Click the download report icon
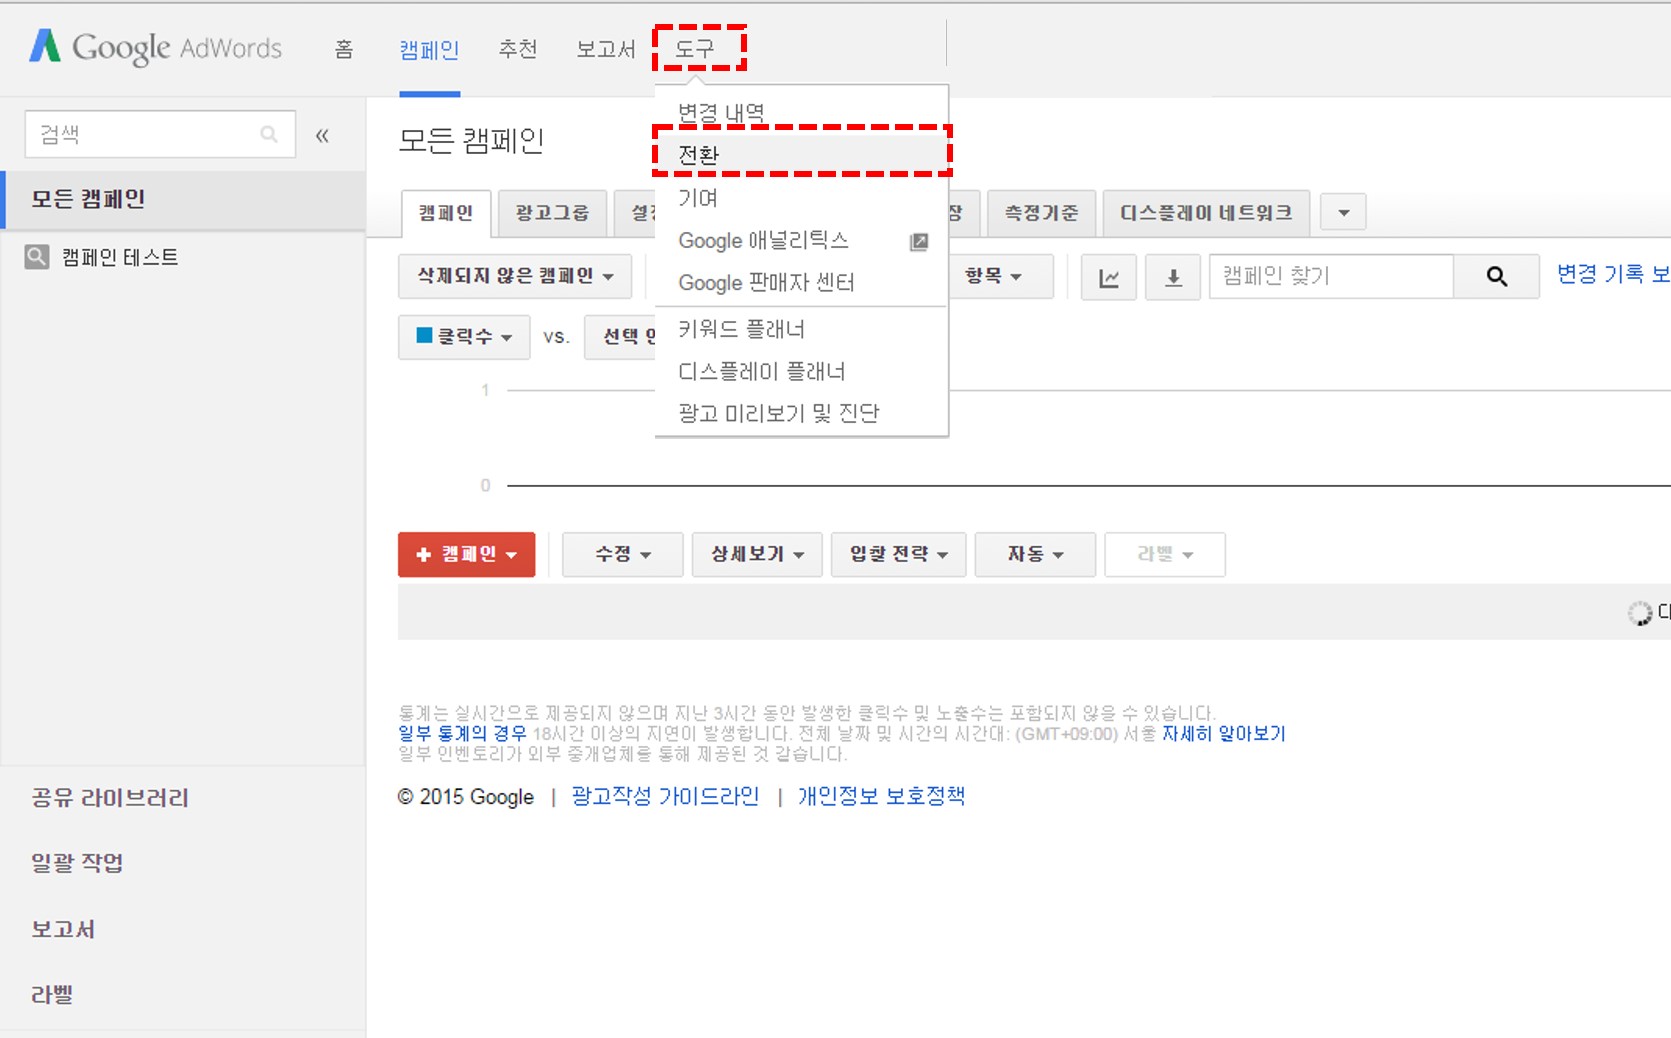 click(x=1173, y=277)
